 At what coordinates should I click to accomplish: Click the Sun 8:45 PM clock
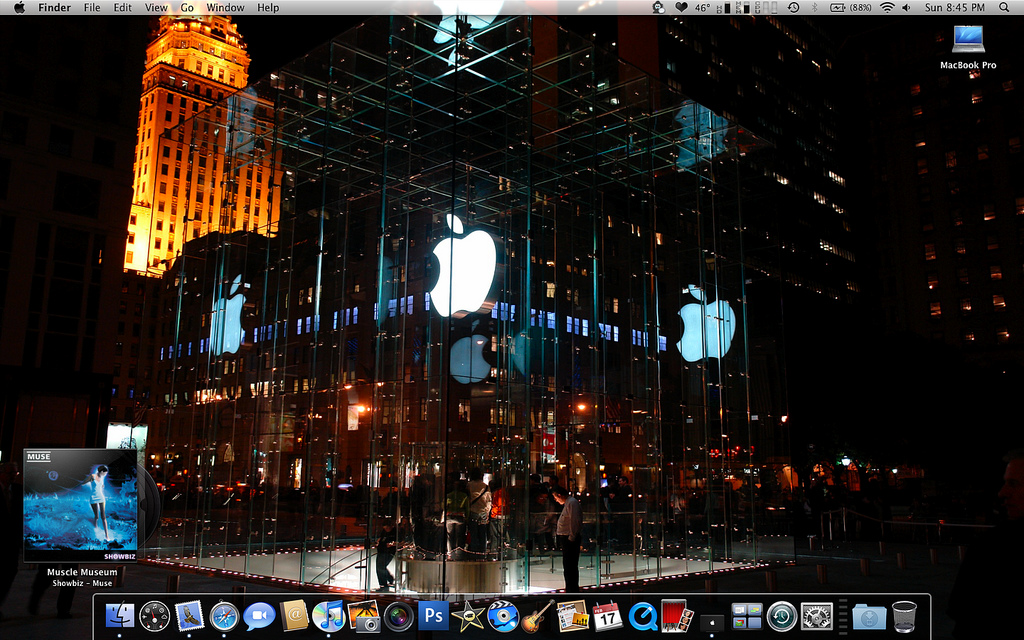pyautogui.click(x=955, y=7)
